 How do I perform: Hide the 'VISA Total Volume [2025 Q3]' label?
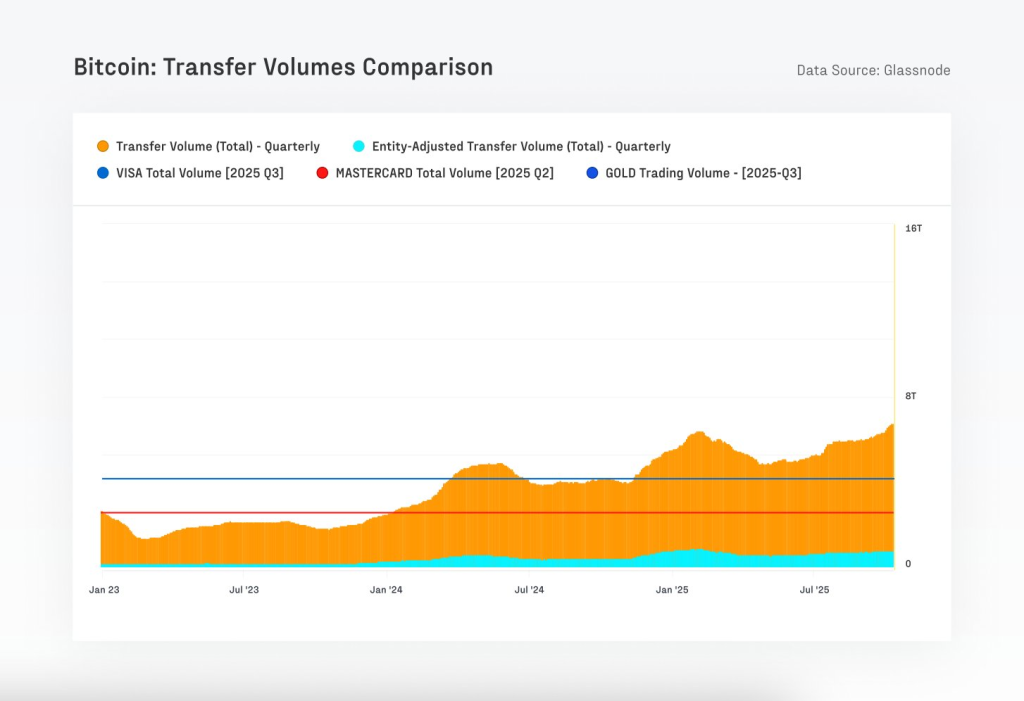199,173
